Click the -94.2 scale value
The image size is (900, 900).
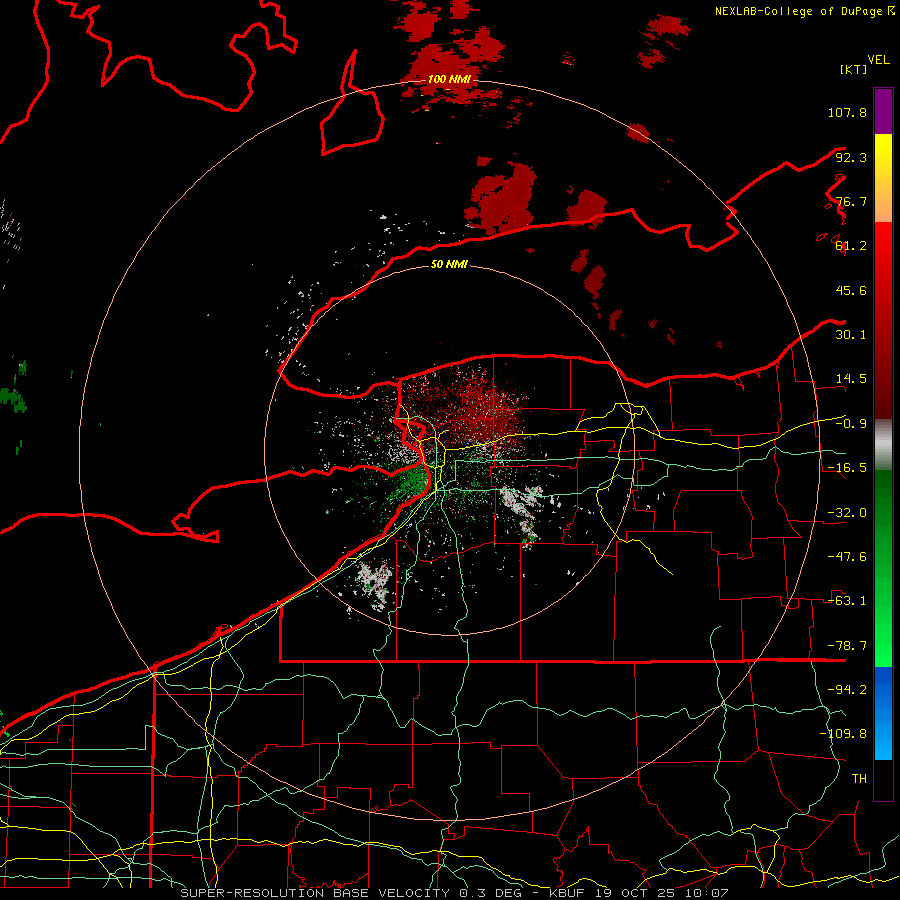[x=847, y=690]
